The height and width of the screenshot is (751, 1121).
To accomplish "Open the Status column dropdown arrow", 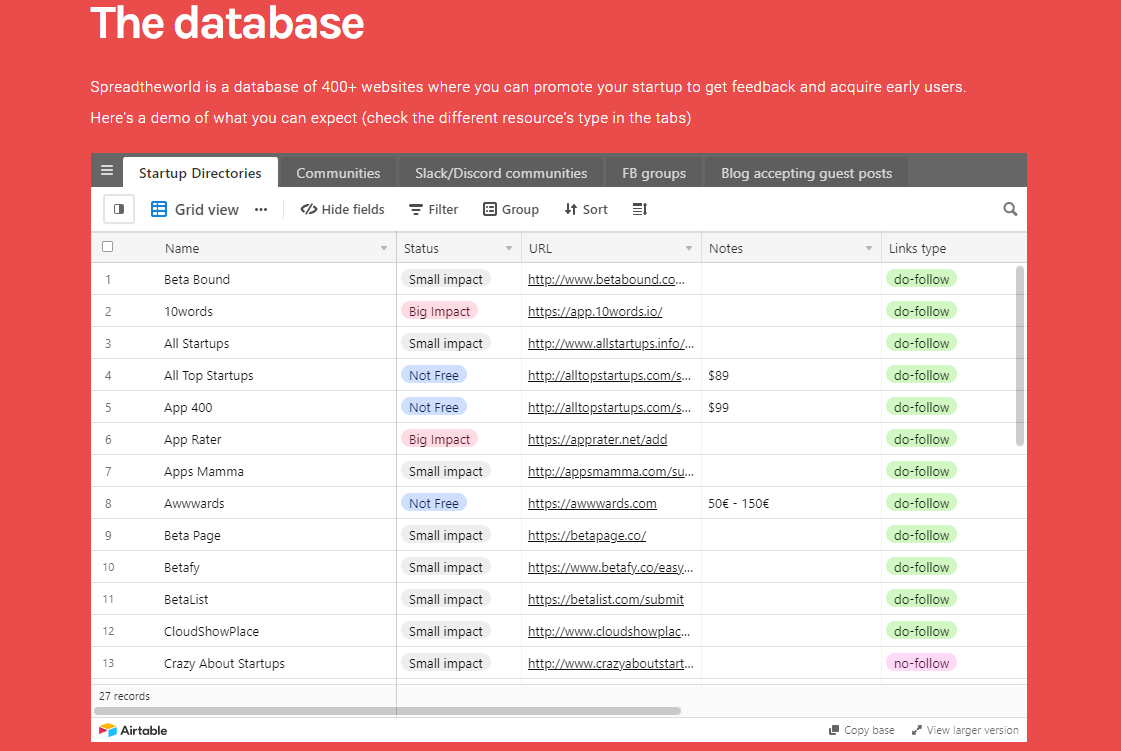I will tap(509, 248).
